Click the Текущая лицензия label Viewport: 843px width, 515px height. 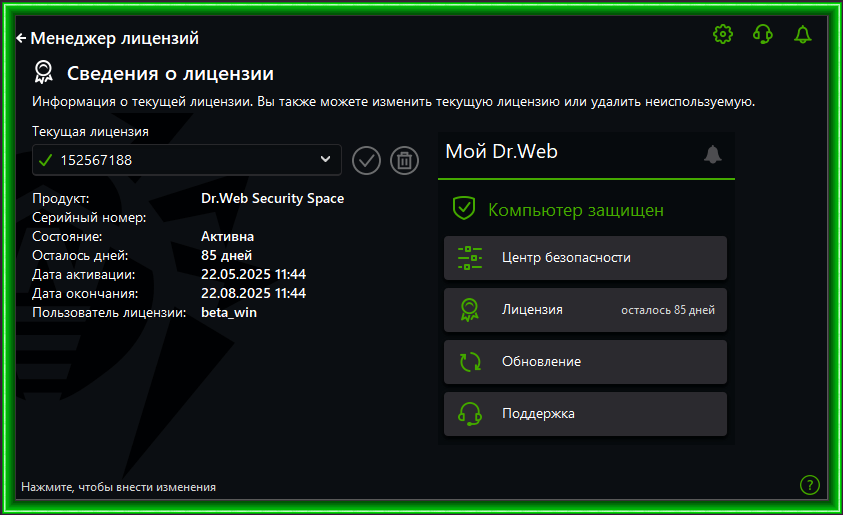tap(90, 132)
